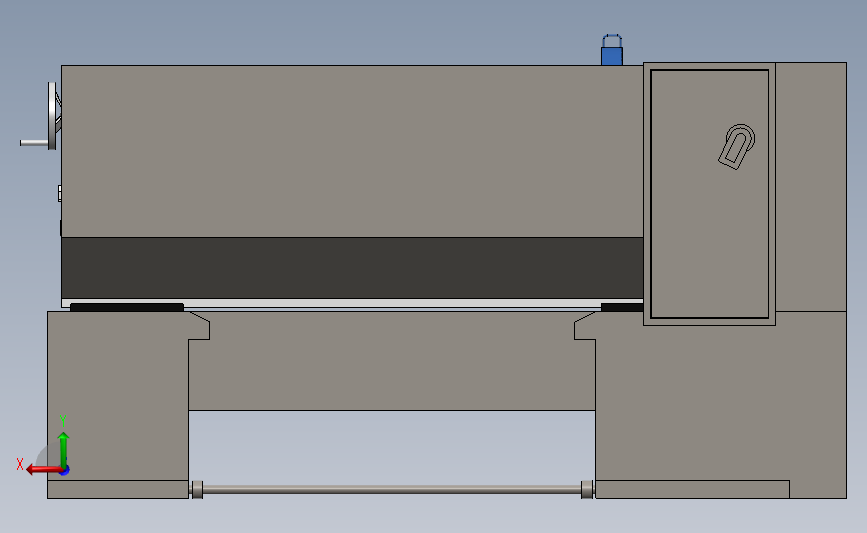Select the rectangular cabinet door panel
This screenshot has height=533, width=867.
pos(709,194)
